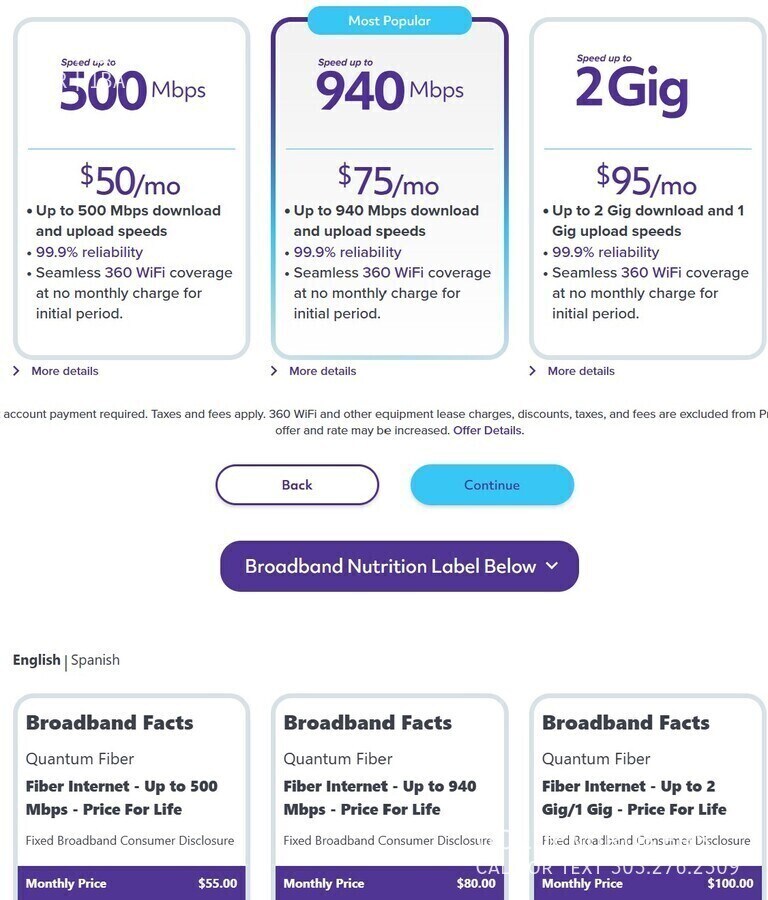Expand More details under 940 Mbps plan
The image size is (768, 900).
point(322,371)
